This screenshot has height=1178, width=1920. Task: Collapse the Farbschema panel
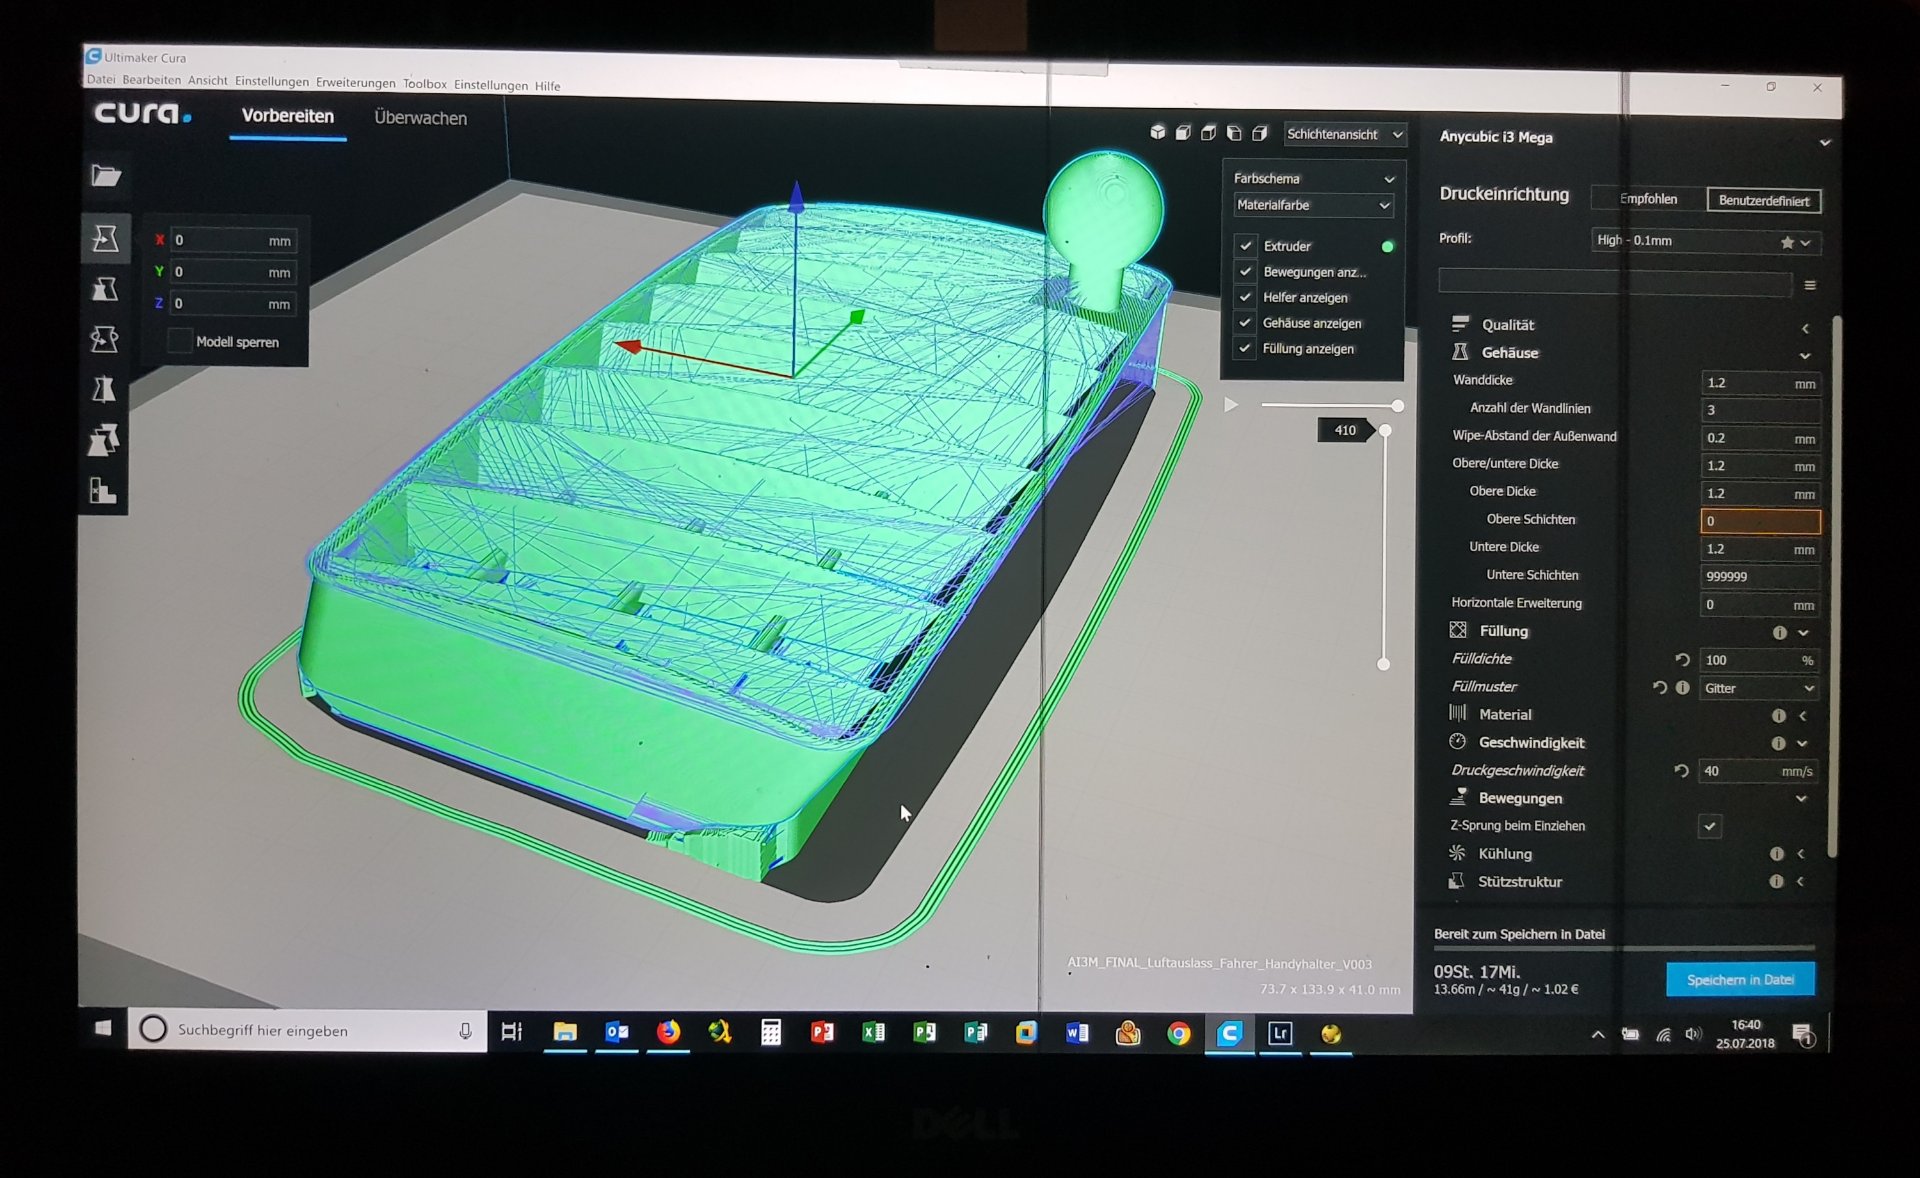[1389, 179]
